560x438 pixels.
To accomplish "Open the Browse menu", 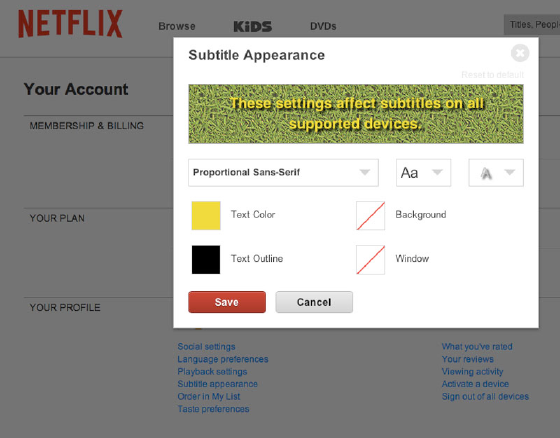I will [177, 26].
